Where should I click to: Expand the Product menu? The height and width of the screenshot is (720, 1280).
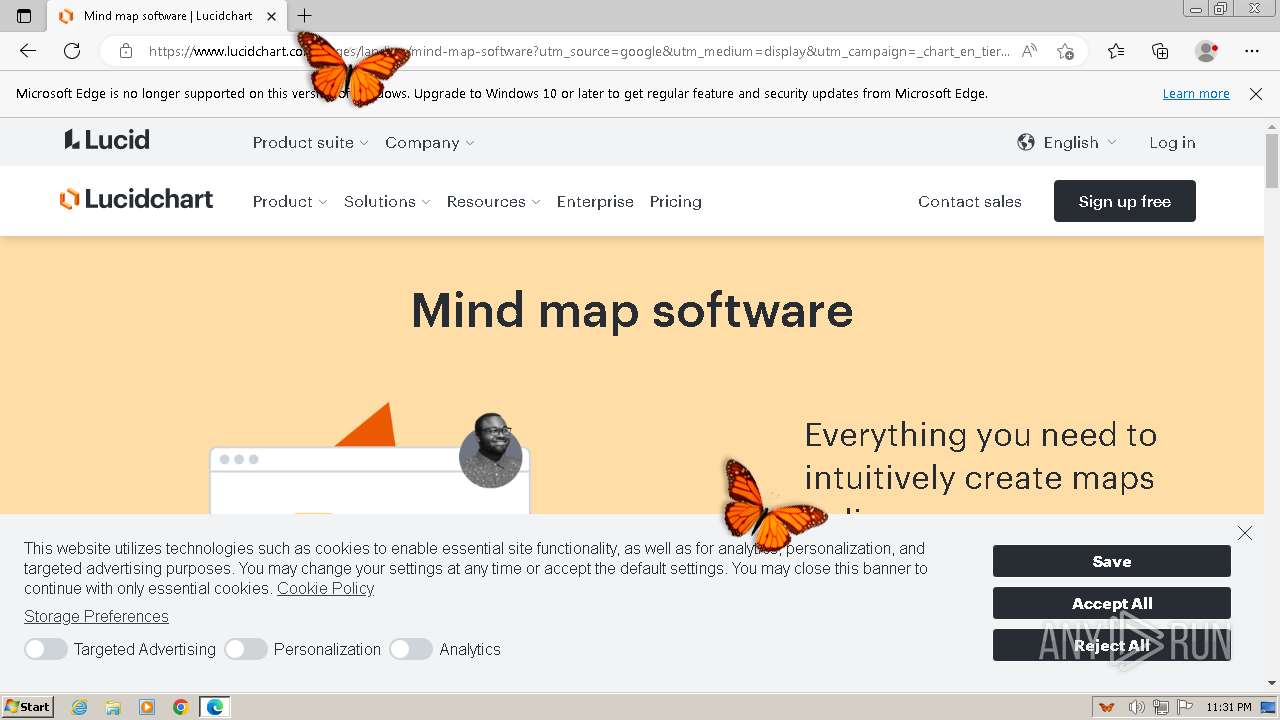click(x=290, y=202)
